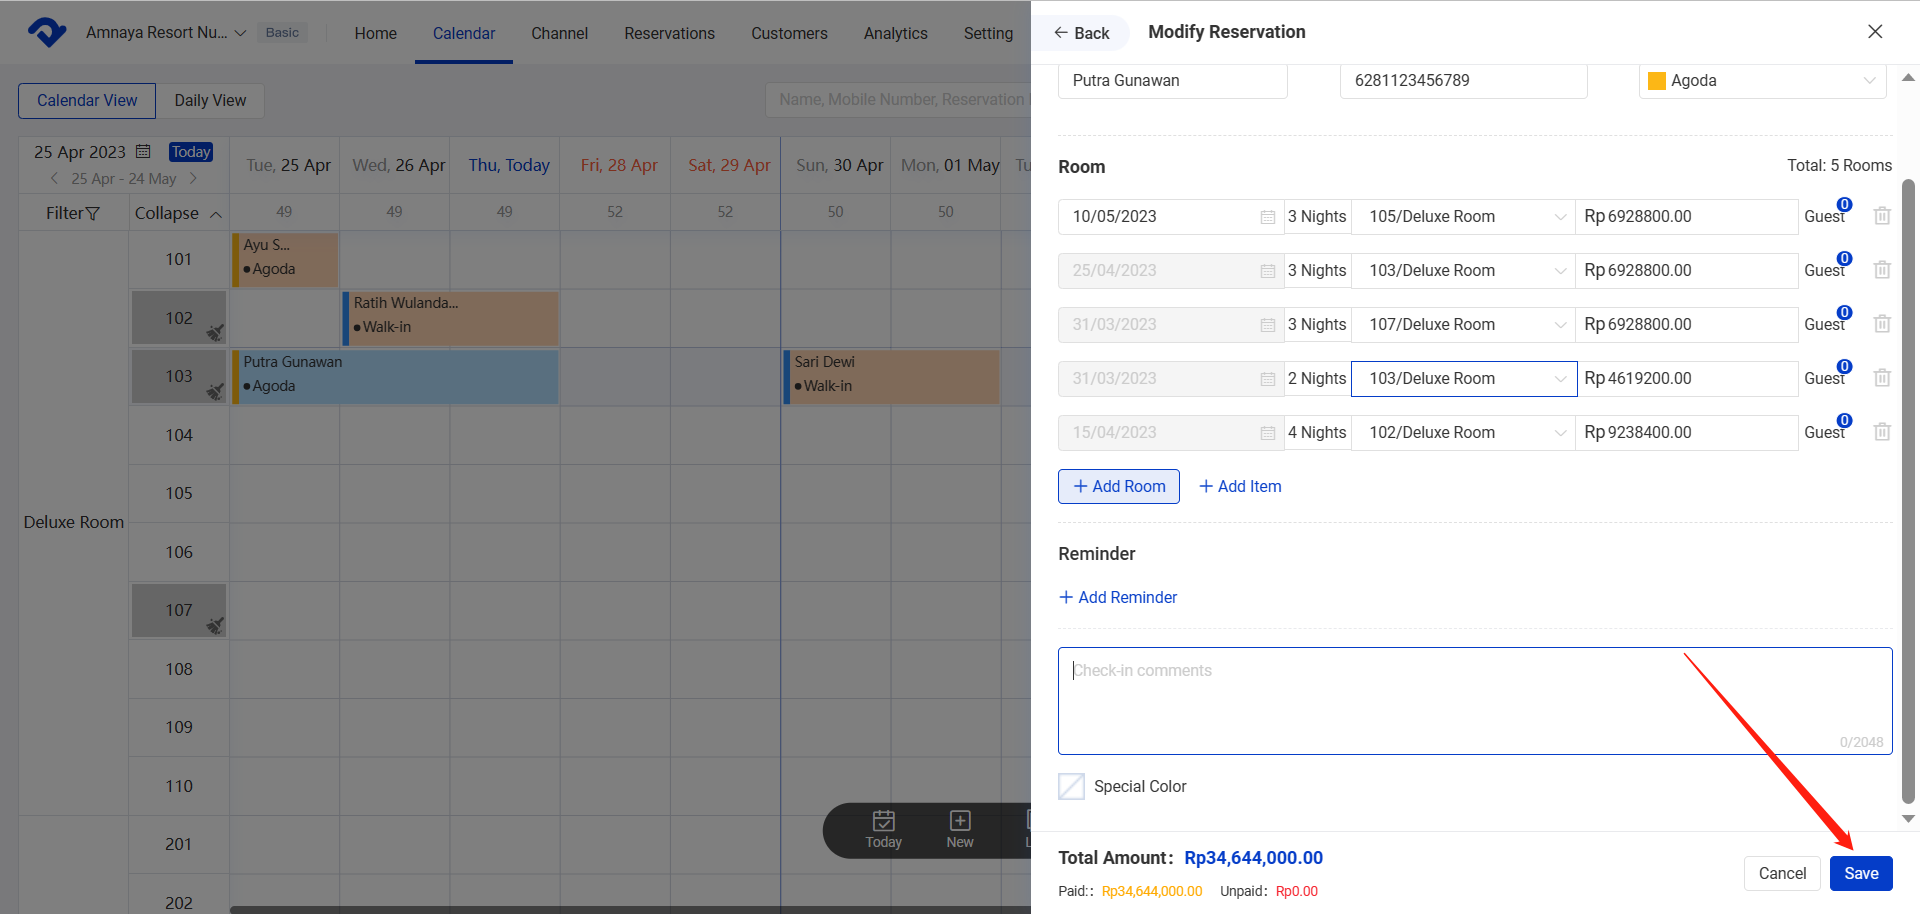1920x914 pixels.
Task: Delete the 105/Deluxe Room row via trash icon
Action: coord(1881,216)
